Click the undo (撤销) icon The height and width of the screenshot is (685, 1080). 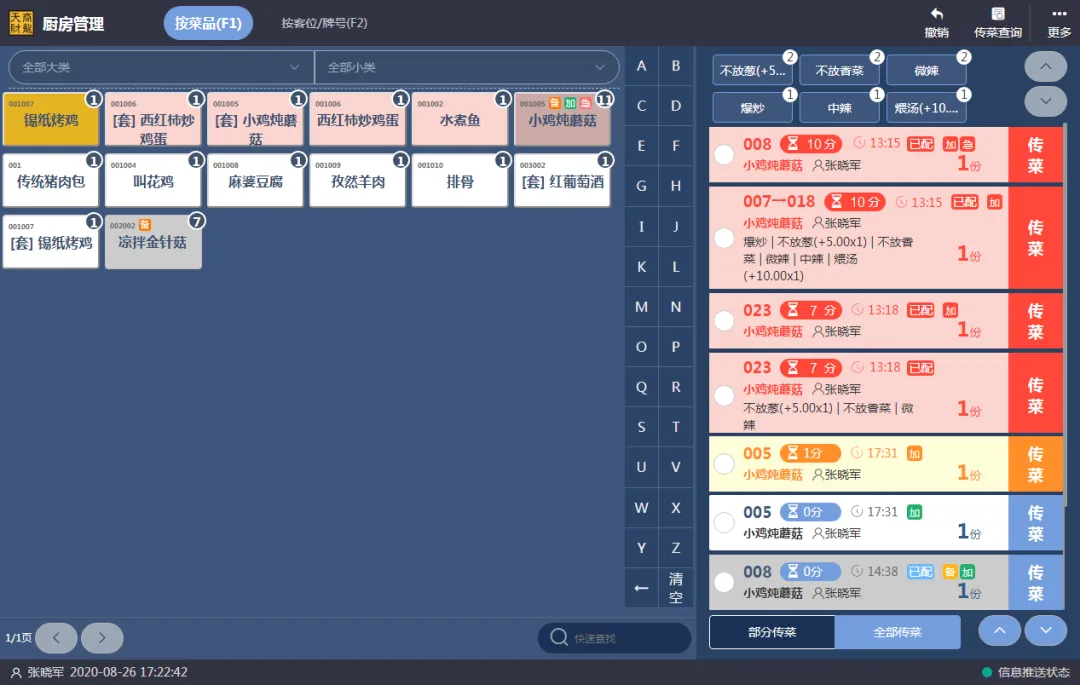(x=936, y=15)
